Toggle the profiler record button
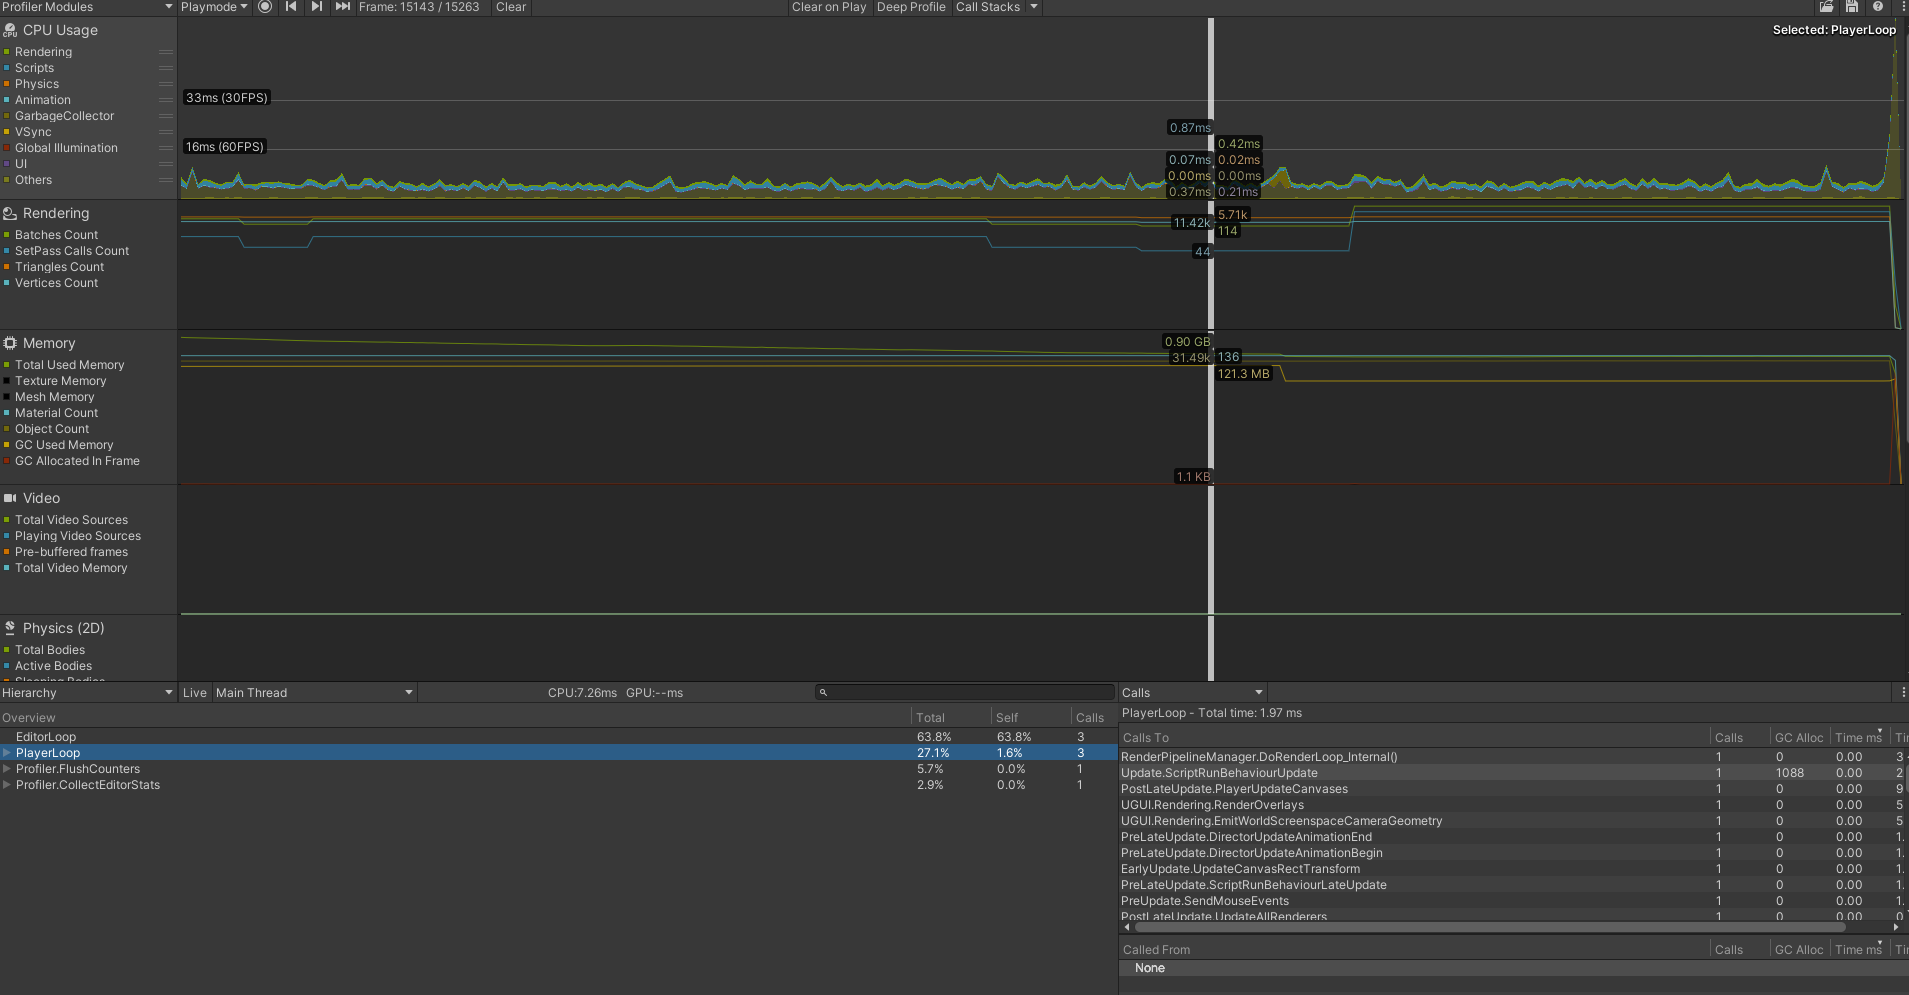This screenshot has height=995, width=1909. (x=265, y=7)
